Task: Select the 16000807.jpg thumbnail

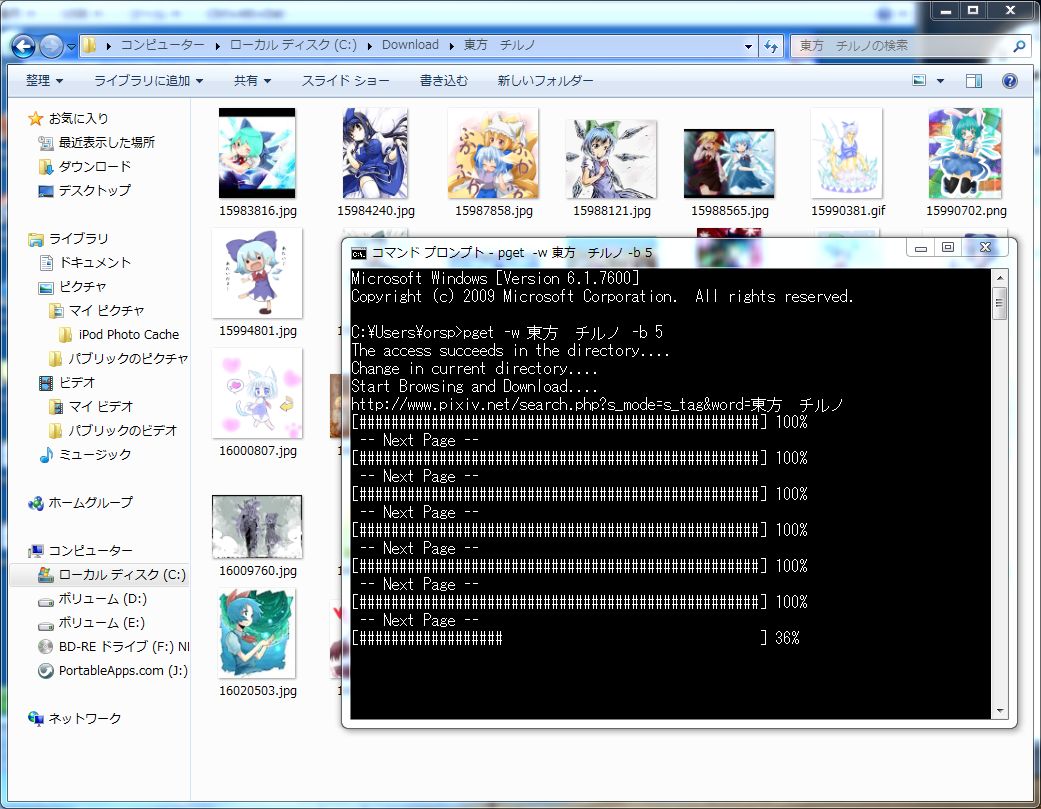Action: pyautogui.click(x=257, y=394)
